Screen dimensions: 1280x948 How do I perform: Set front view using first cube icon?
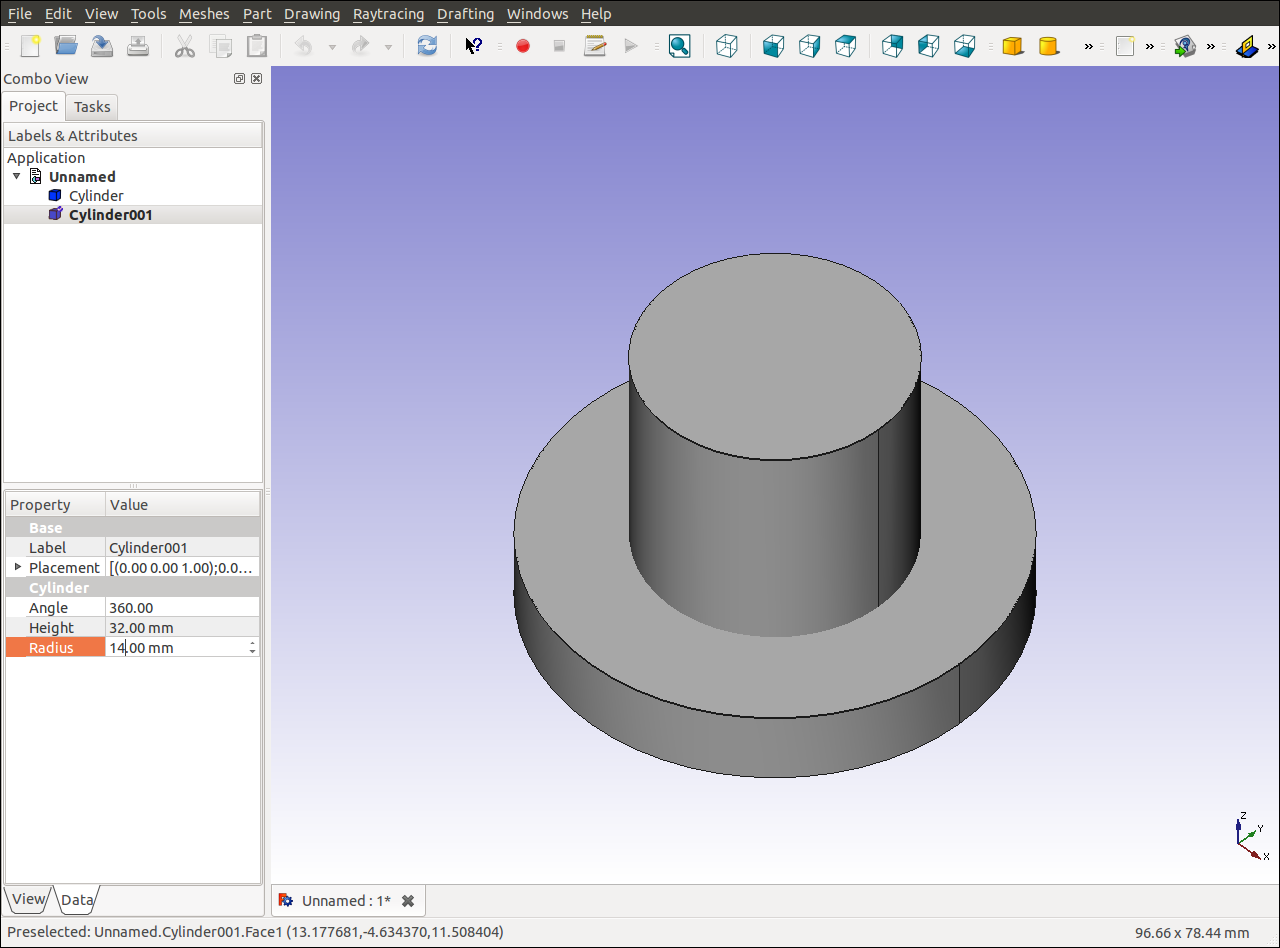[773, 46]
